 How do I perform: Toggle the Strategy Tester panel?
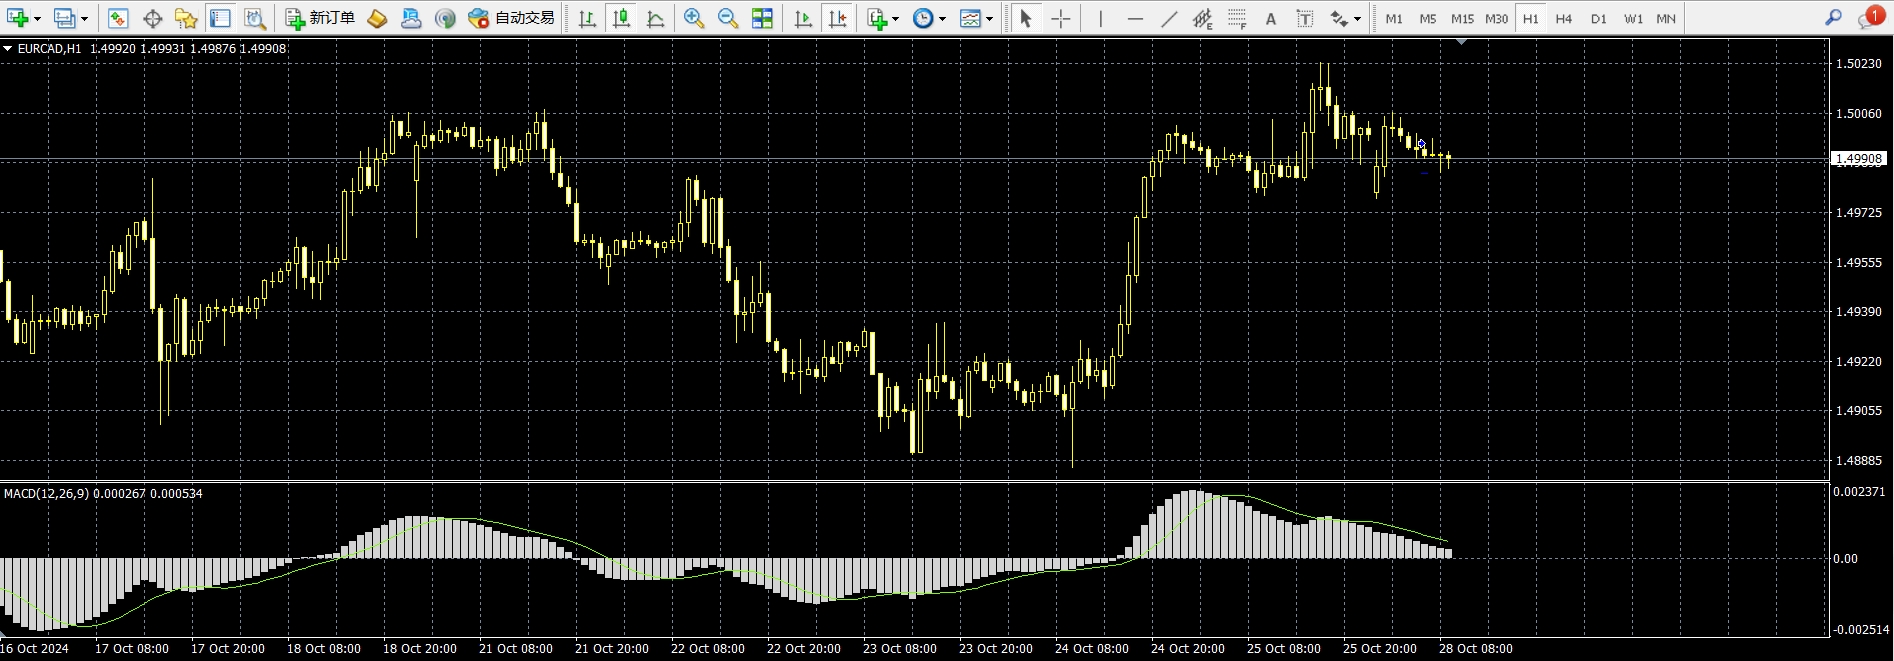[x=254, y=18]
